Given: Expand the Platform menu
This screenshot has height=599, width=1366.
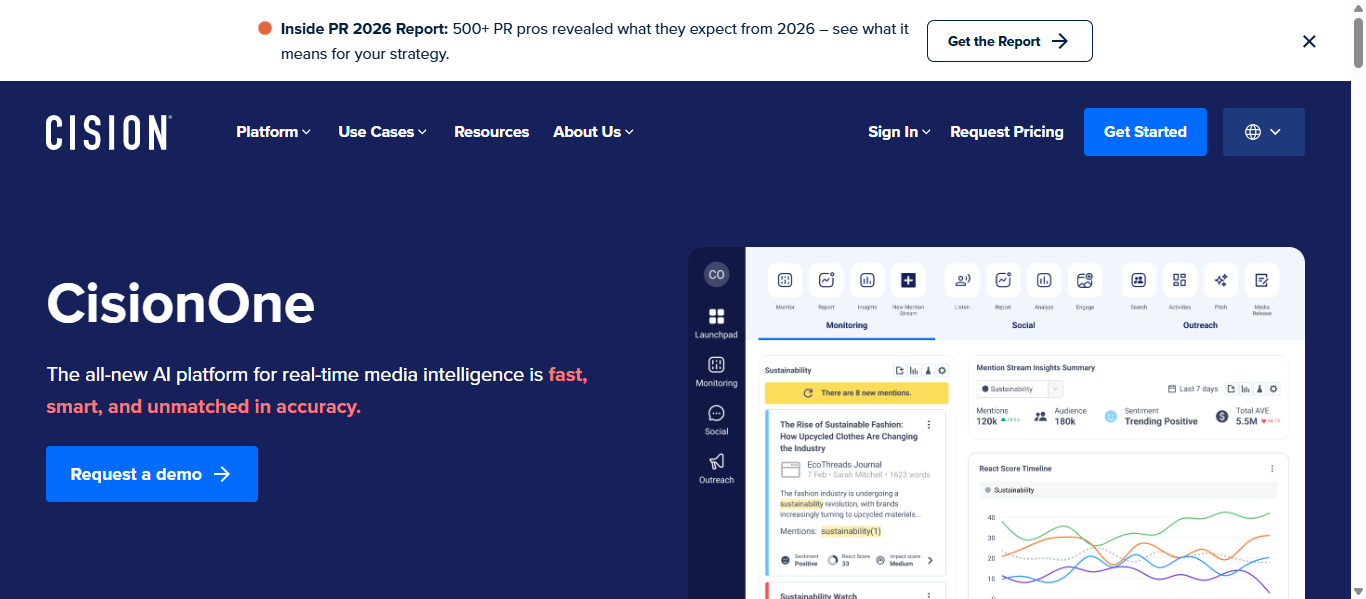Looking at the screenshot, I should click(273, 132).
